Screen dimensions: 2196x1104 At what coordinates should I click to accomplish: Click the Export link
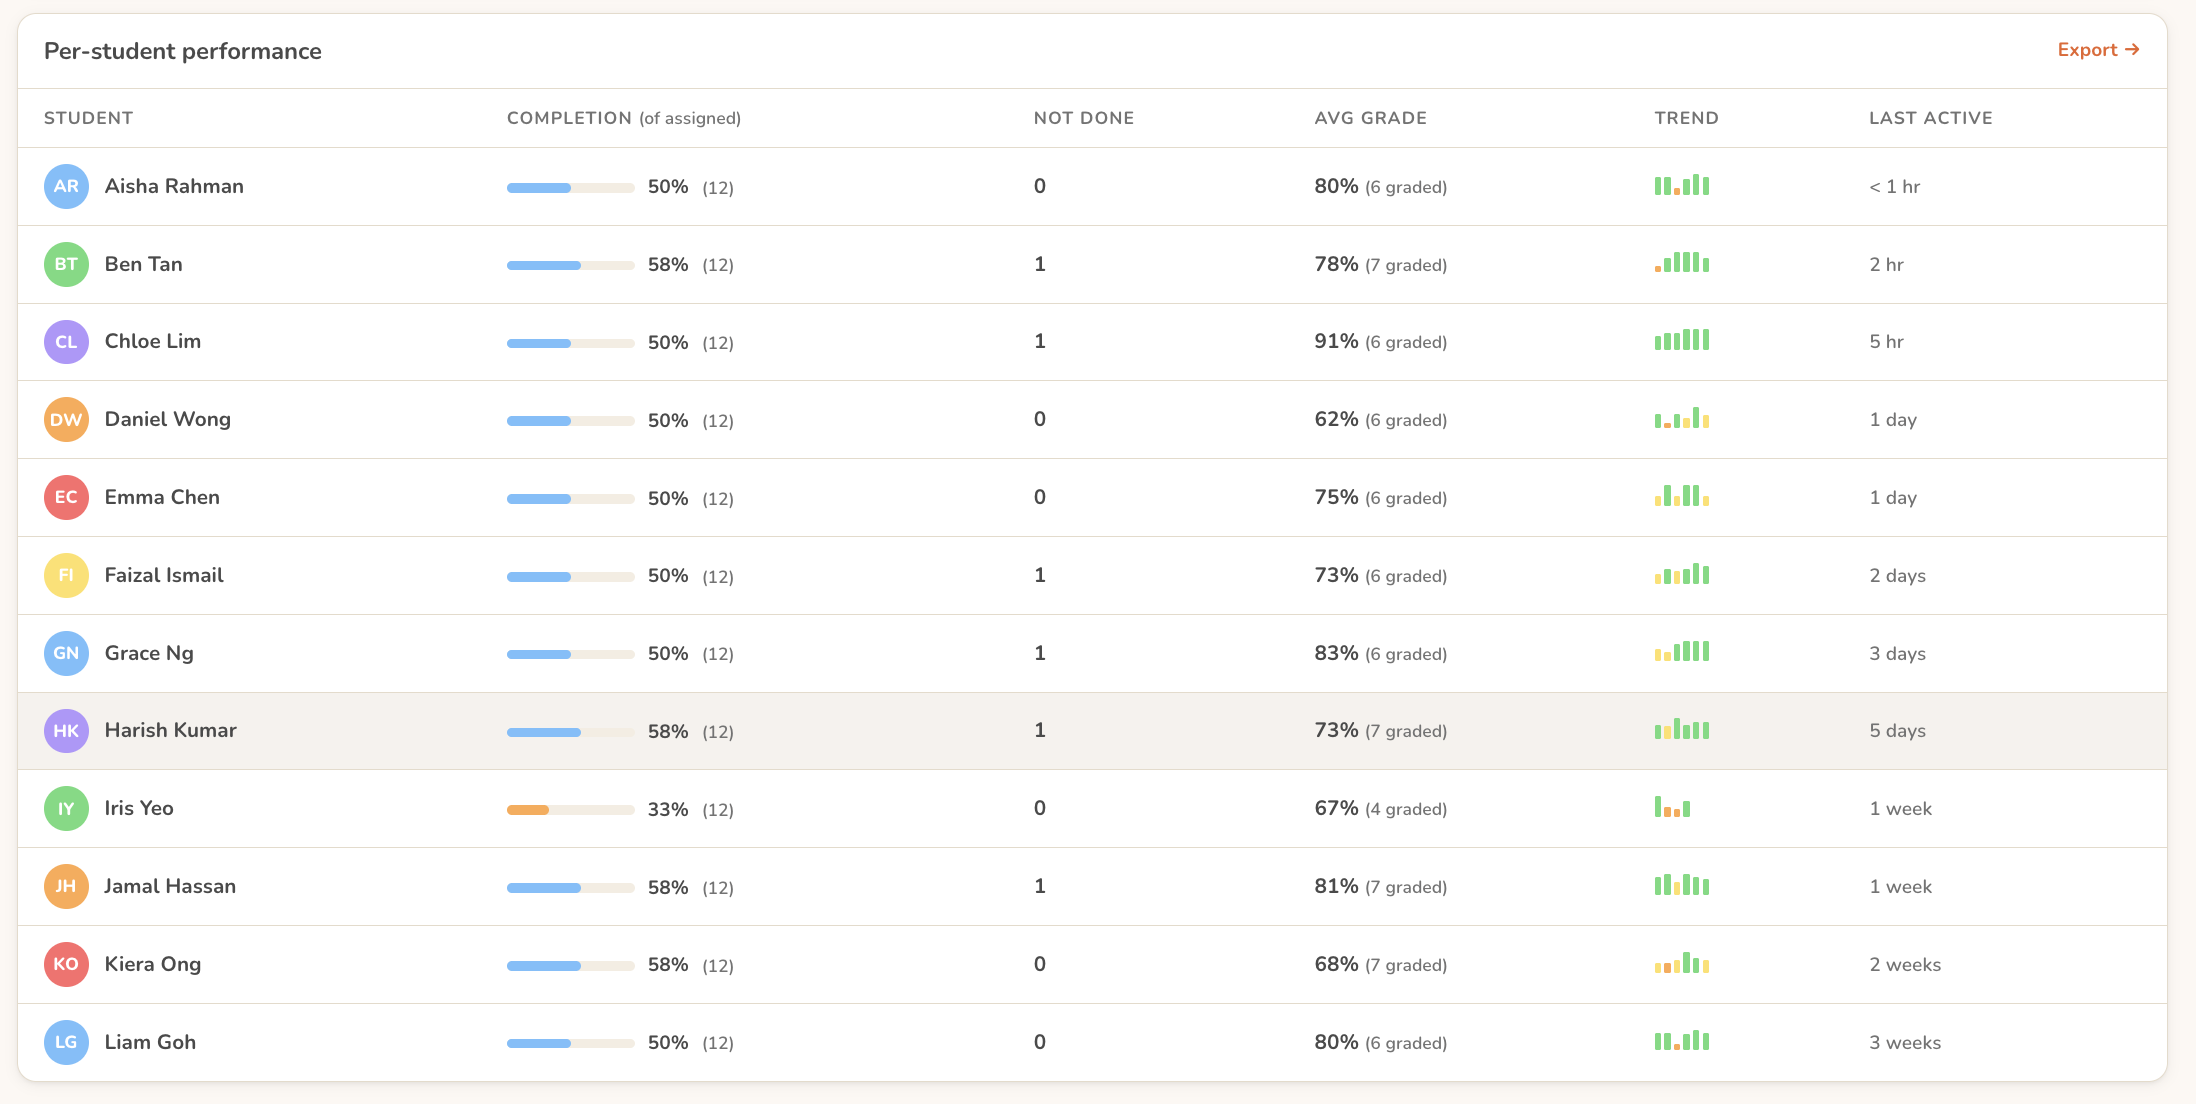[x=2098, y=50]
